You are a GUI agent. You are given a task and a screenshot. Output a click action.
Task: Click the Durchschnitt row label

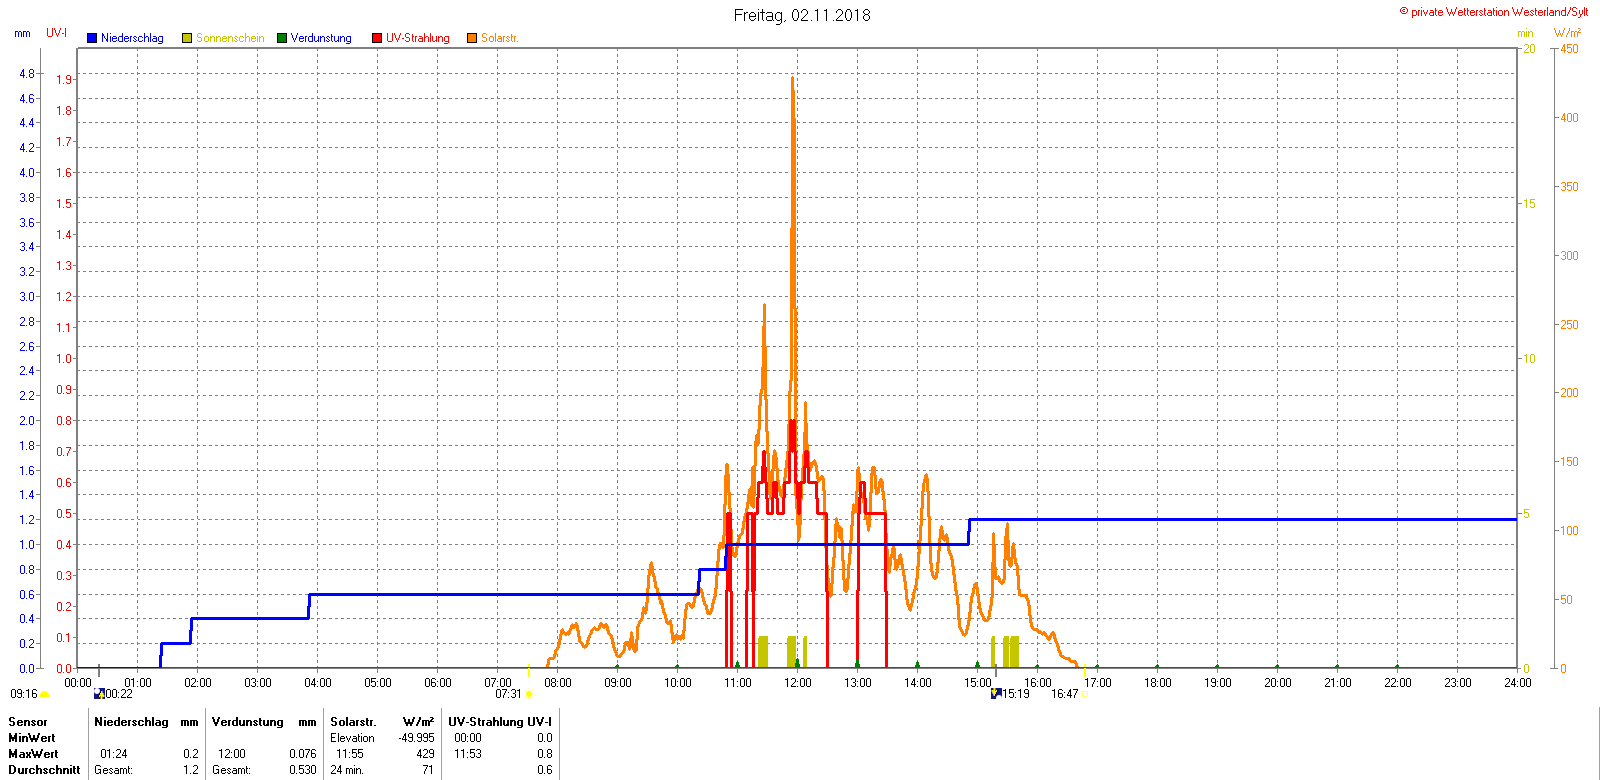click(x=44, y=770)
